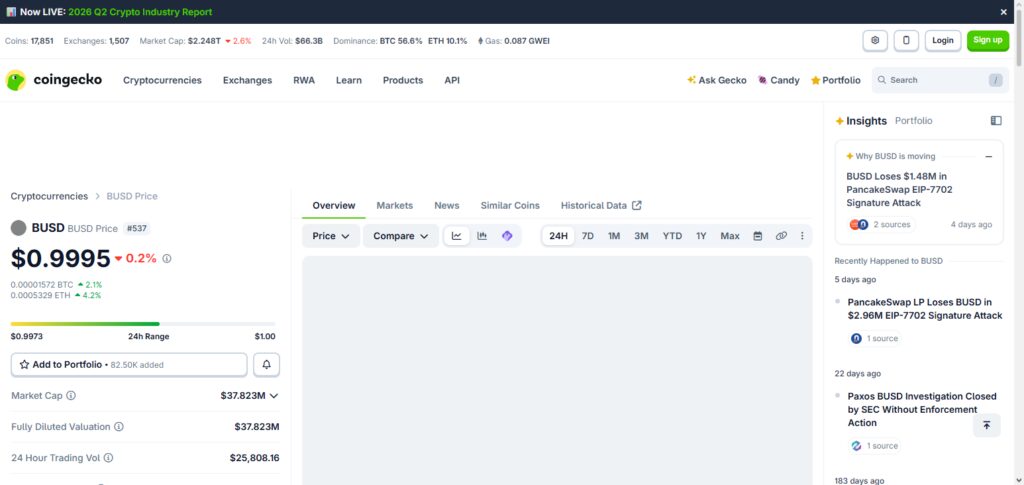
Task: Open Historical Data external link
Action: click(601, 206)
